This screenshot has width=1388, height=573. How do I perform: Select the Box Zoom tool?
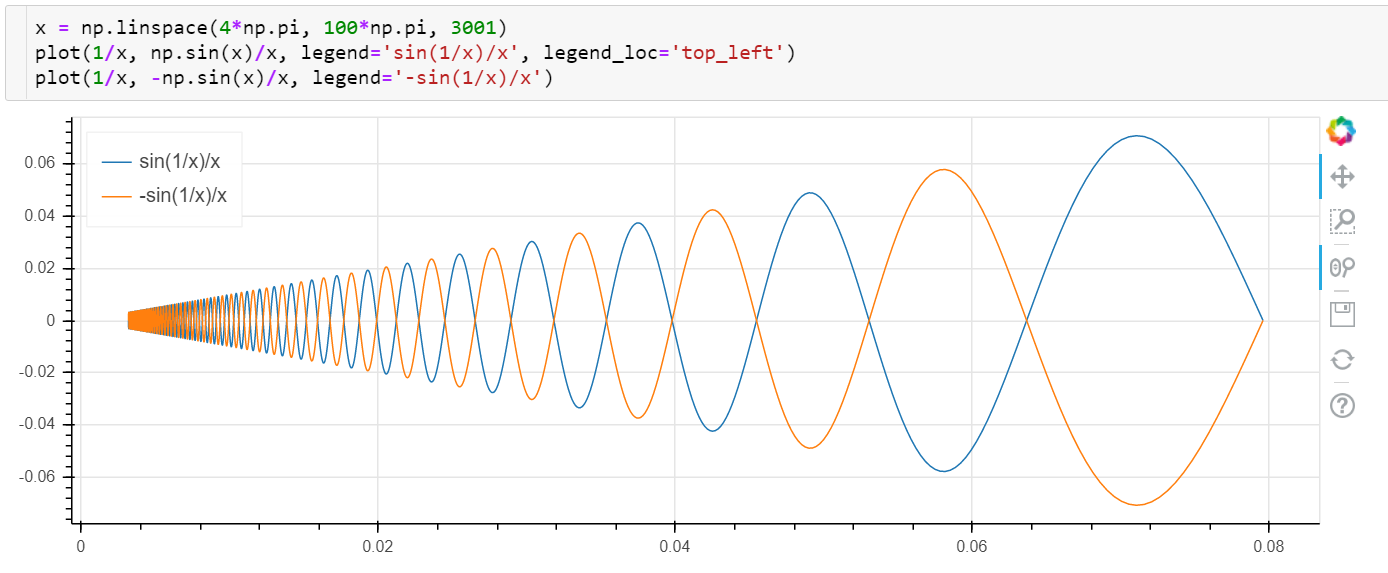1342,221
